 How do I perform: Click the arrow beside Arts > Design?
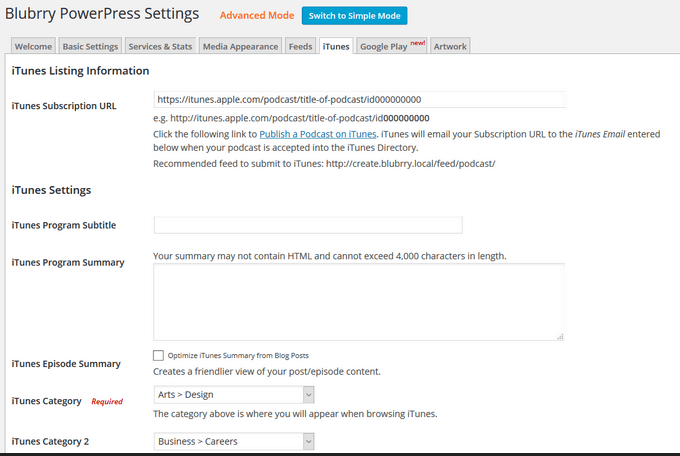pos(308,394)
